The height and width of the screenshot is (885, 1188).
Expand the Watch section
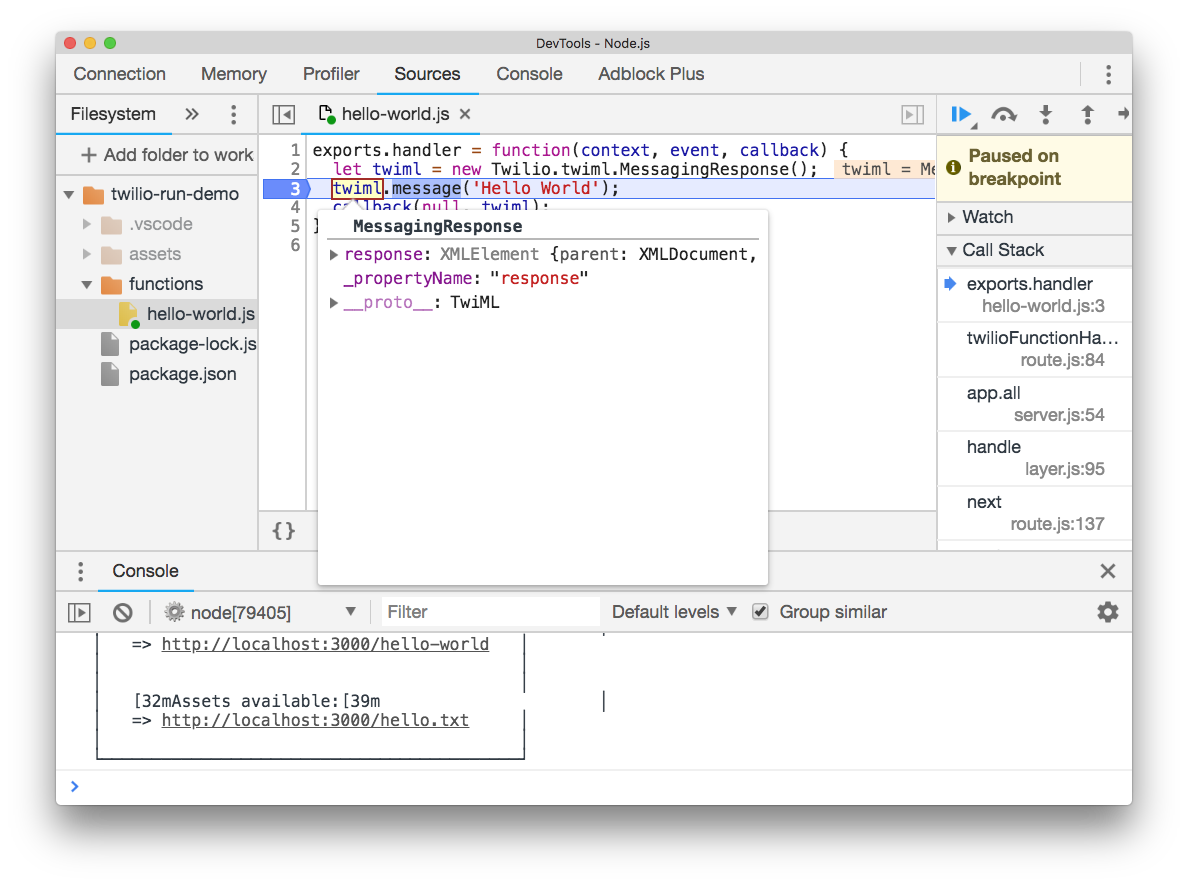coord(952,217)
